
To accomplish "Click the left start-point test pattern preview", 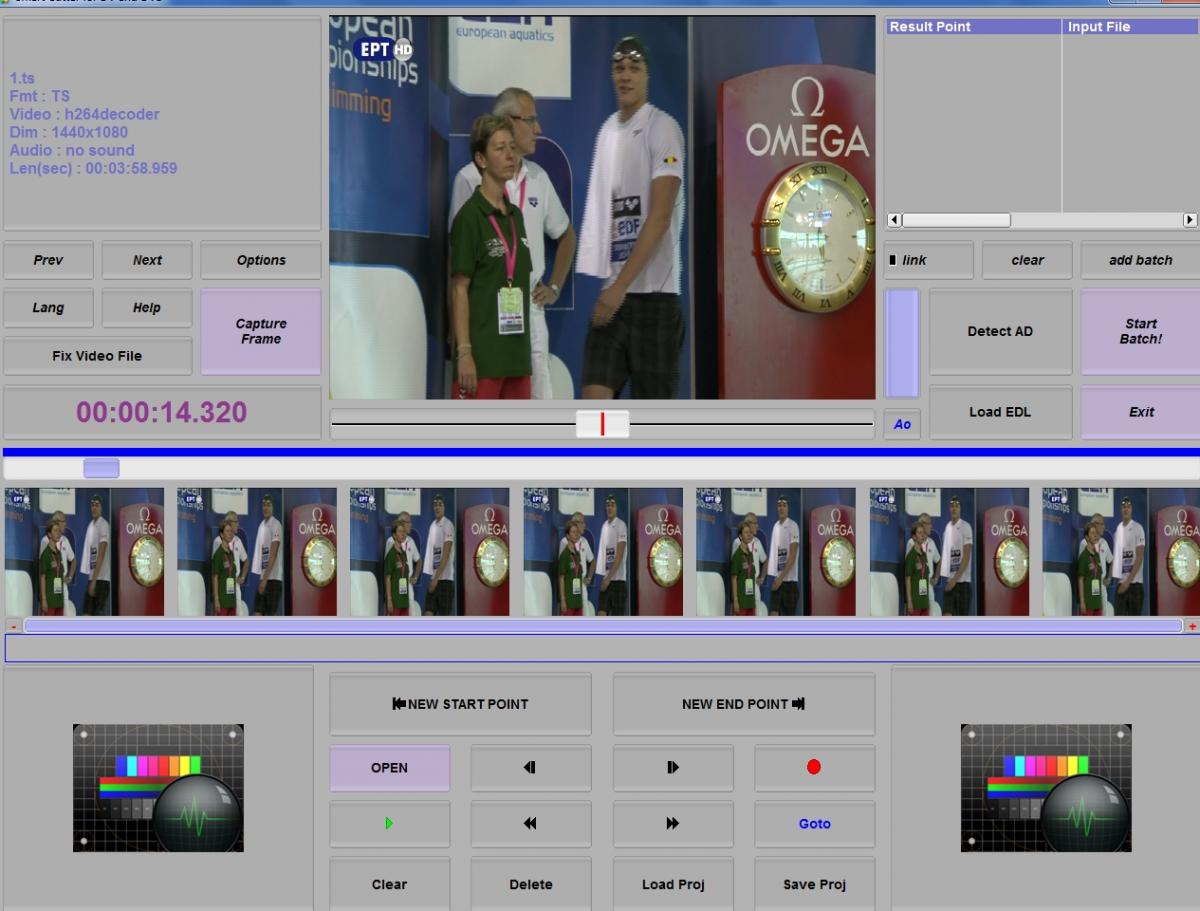I will (x=158, y=788).
